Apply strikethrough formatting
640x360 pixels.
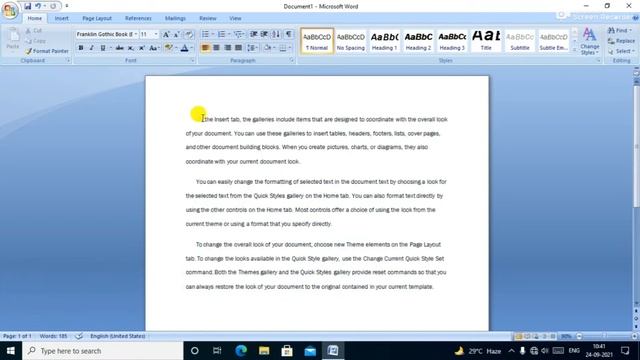pos(120,48)
